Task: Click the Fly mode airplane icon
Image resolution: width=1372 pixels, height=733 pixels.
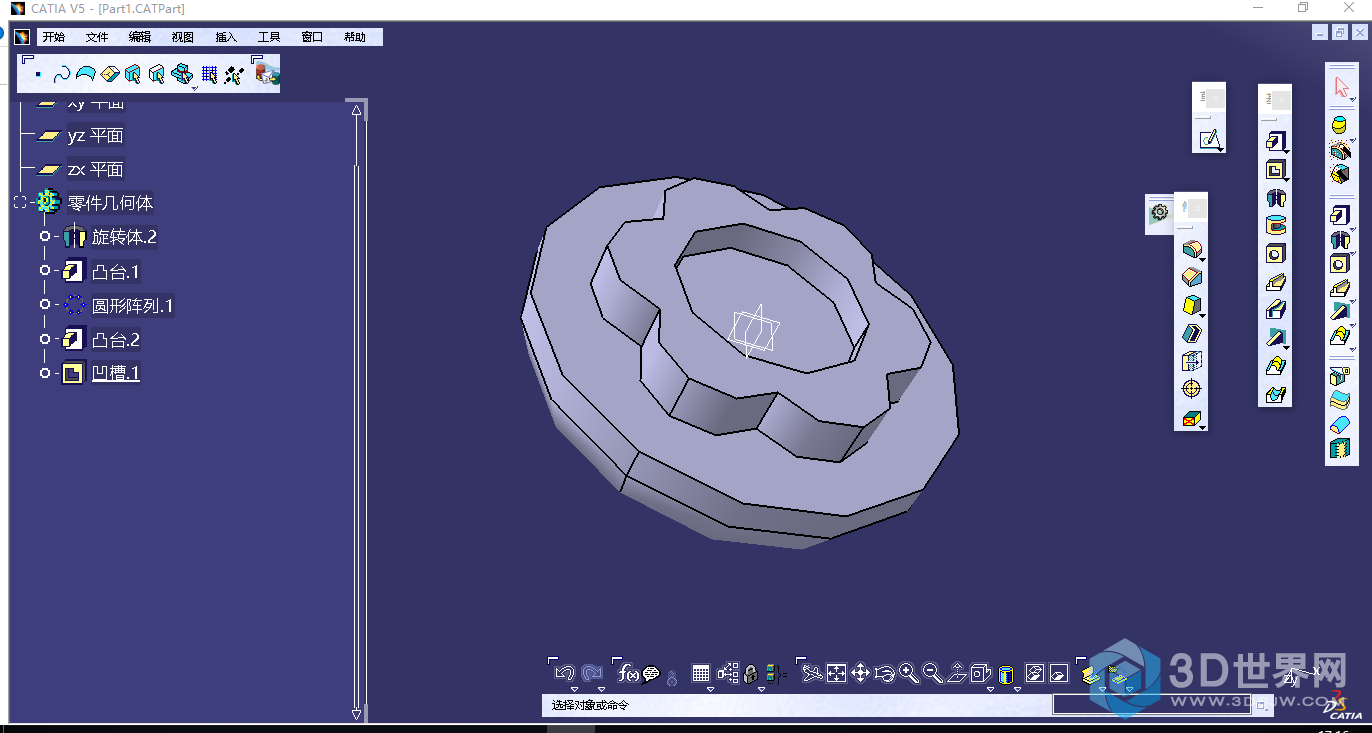Action: (x=812, y=673)
